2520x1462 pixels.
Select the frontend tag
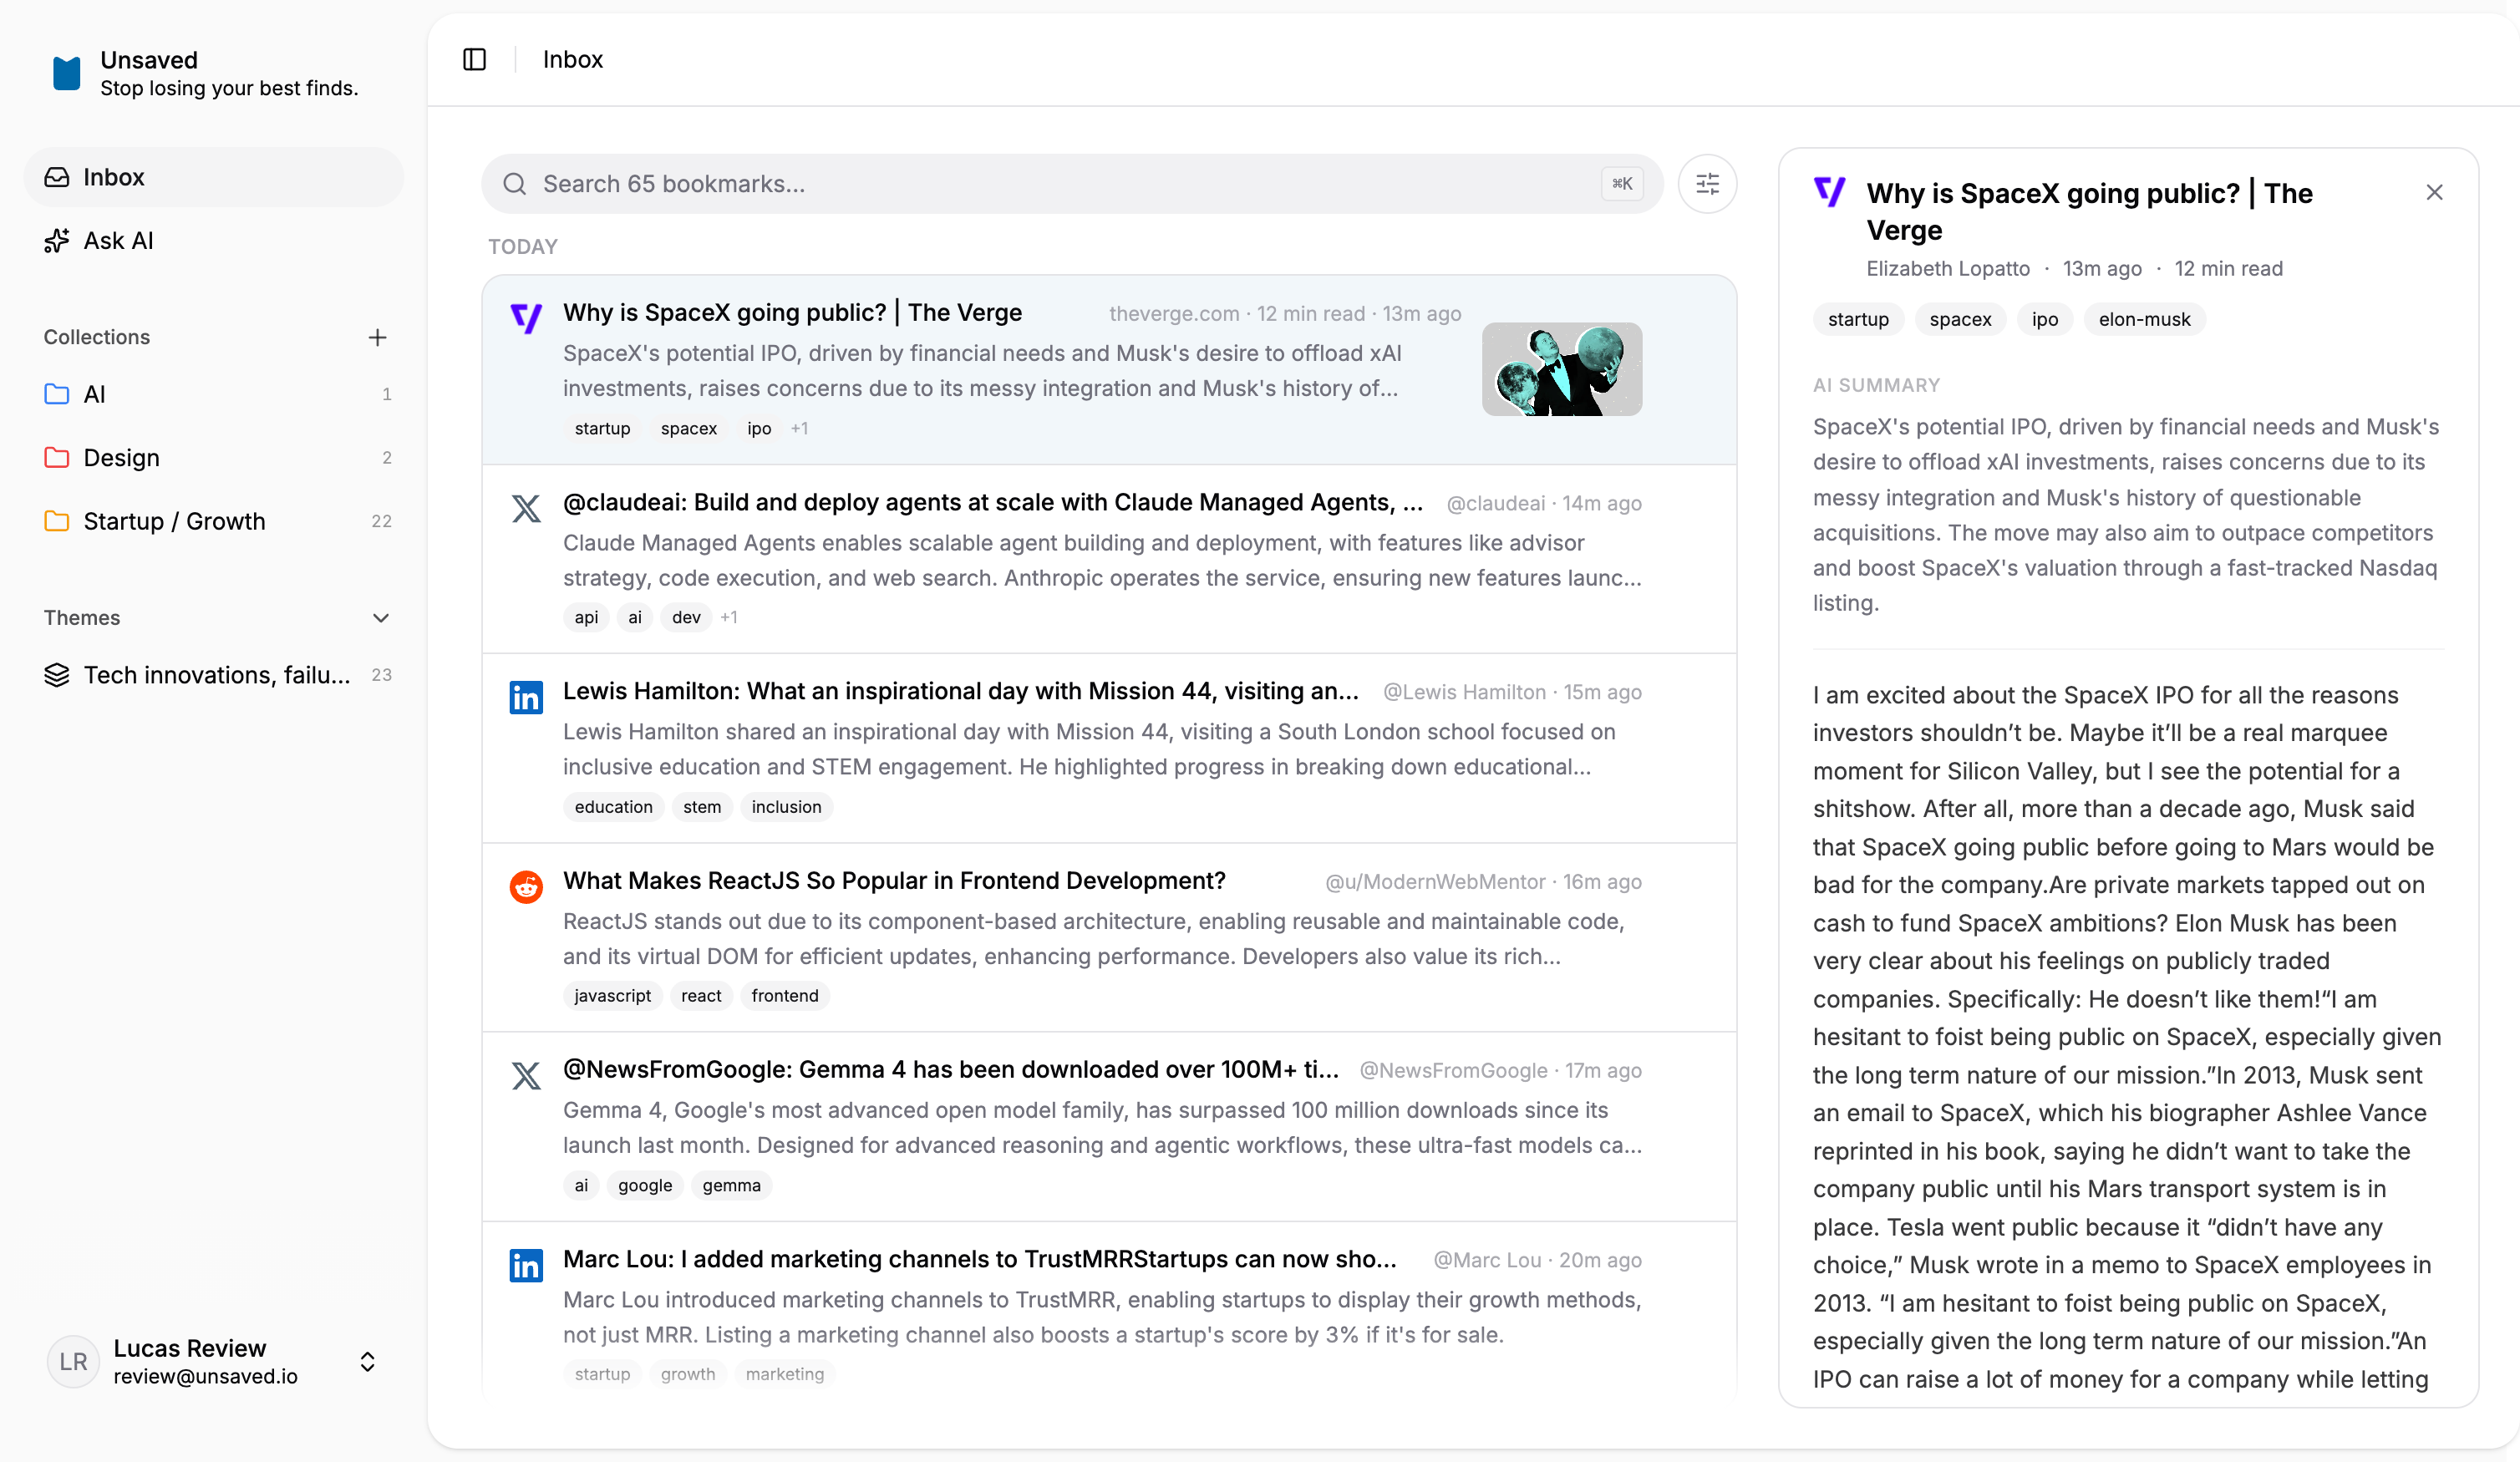coord(785,996)
